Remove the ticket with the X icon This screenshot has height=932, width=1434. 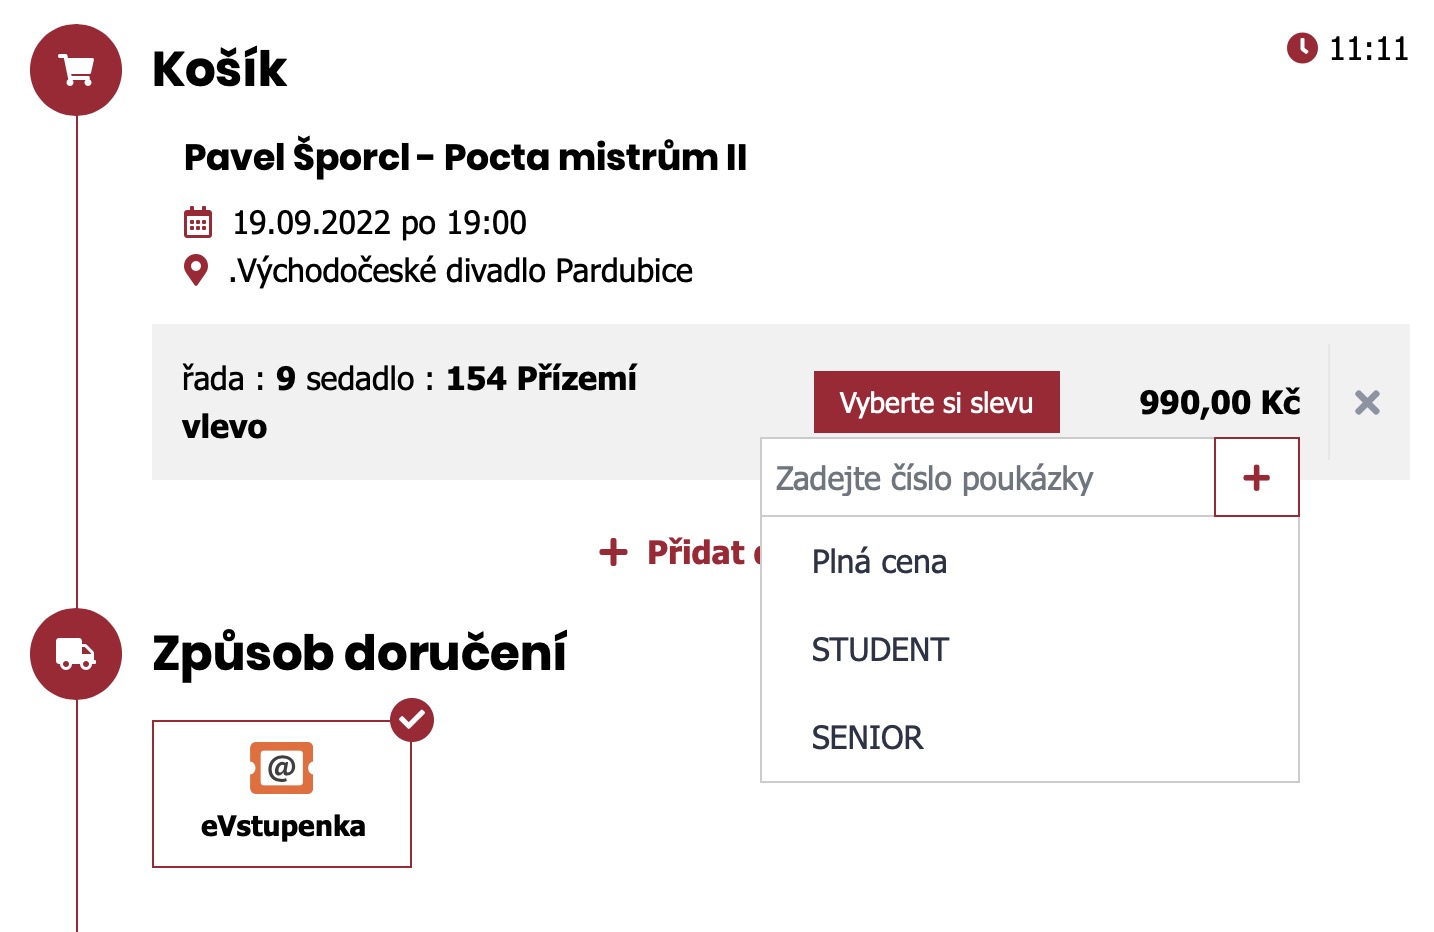pyautogui.click(x=1367, y=403)
